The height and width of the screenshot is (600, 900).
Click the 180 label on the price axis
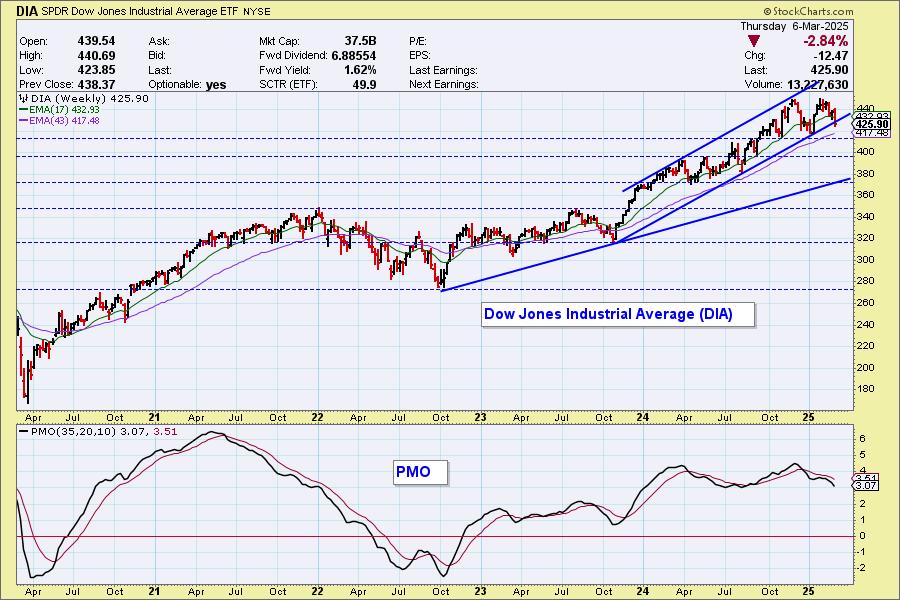click(x=866, y=389)
